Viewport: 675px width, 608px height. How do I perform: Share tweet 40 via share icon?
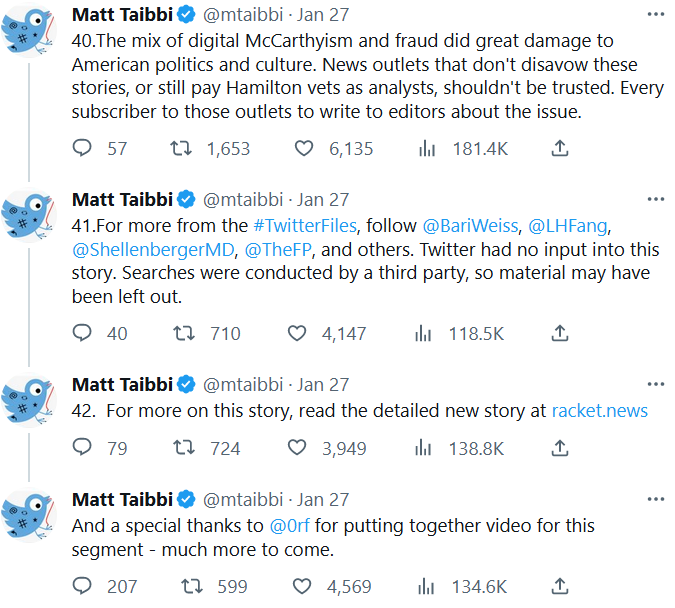[x=560, y=149]
